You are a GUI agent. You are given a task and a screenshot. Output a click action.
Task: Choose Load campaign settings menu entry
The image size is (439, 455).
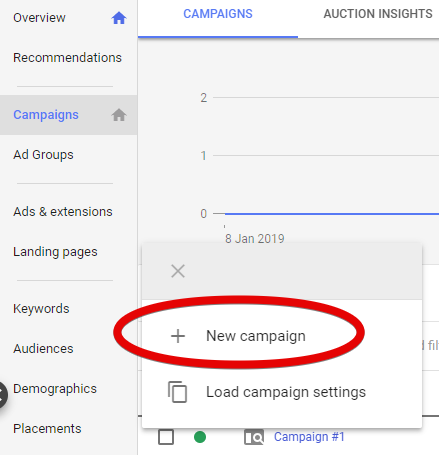(282, 392)
